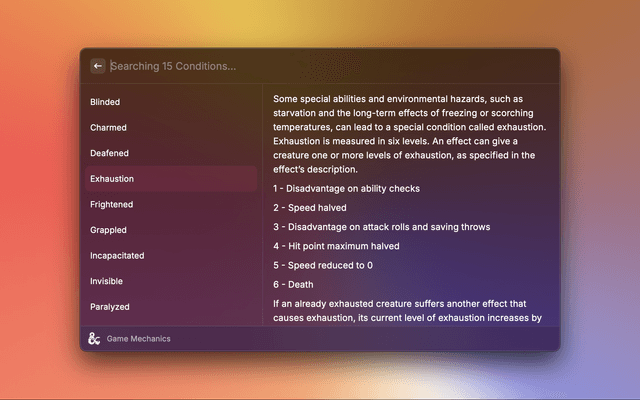Open the Charmed condition entry
640x400 pixels.
click(108, 128)
